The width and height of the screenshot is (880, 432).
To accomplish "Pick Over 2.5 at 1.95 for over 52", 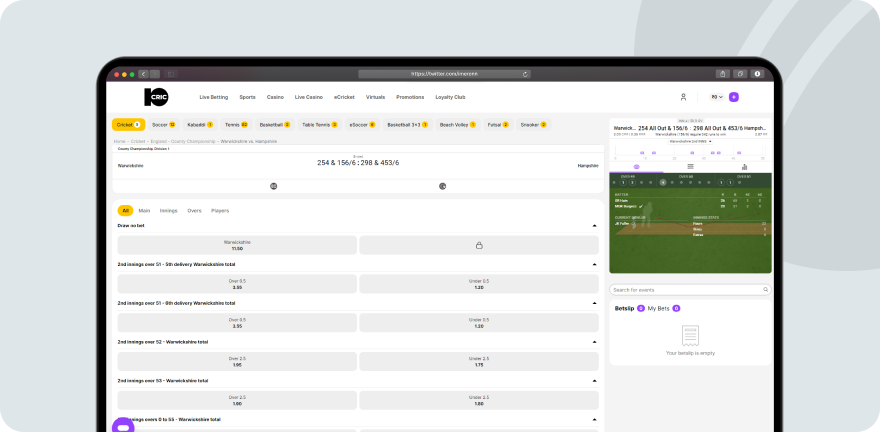I will [237, 361].
